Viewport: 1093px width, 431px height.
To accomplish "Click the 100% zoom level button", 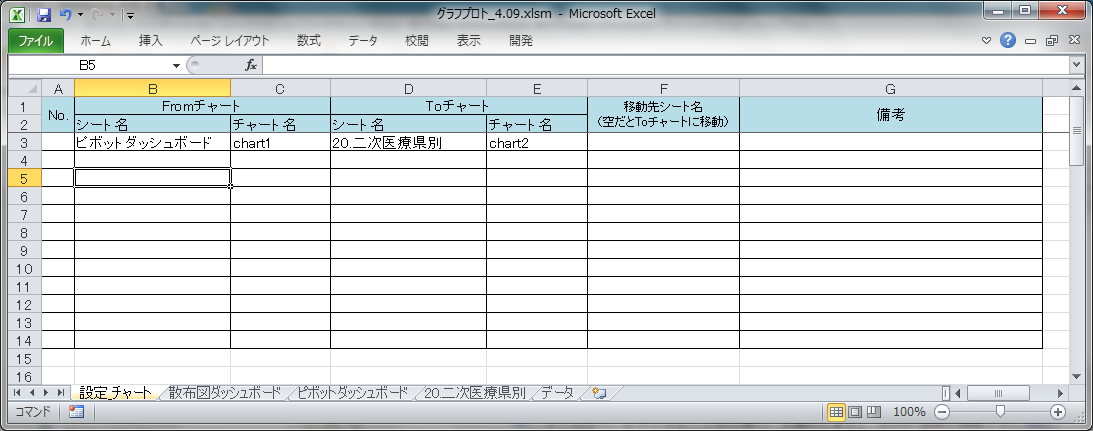I will 909,412.
